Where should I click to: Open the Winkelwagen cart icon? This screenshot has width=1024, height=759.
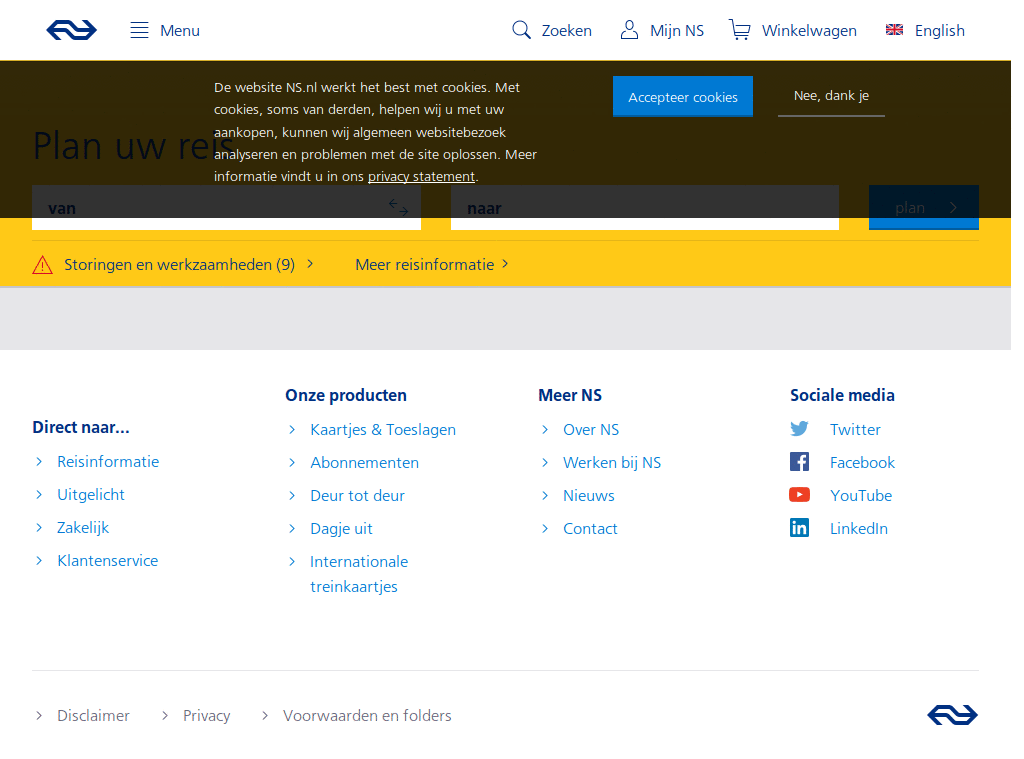[x=739, y=30]
